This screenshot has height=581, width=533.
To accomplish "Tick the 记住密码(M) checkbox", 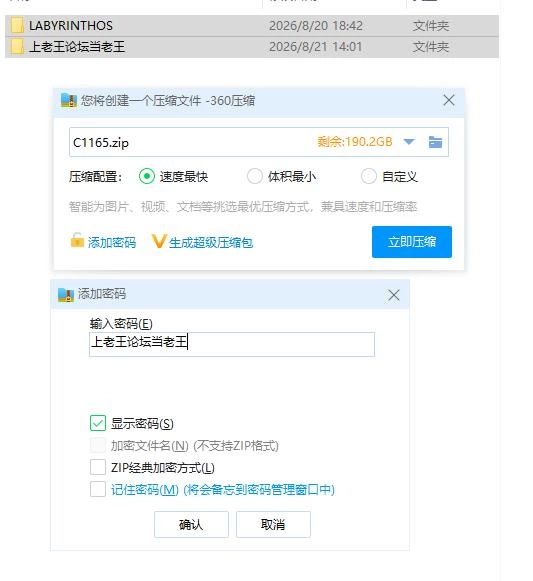I will [98, 489].
